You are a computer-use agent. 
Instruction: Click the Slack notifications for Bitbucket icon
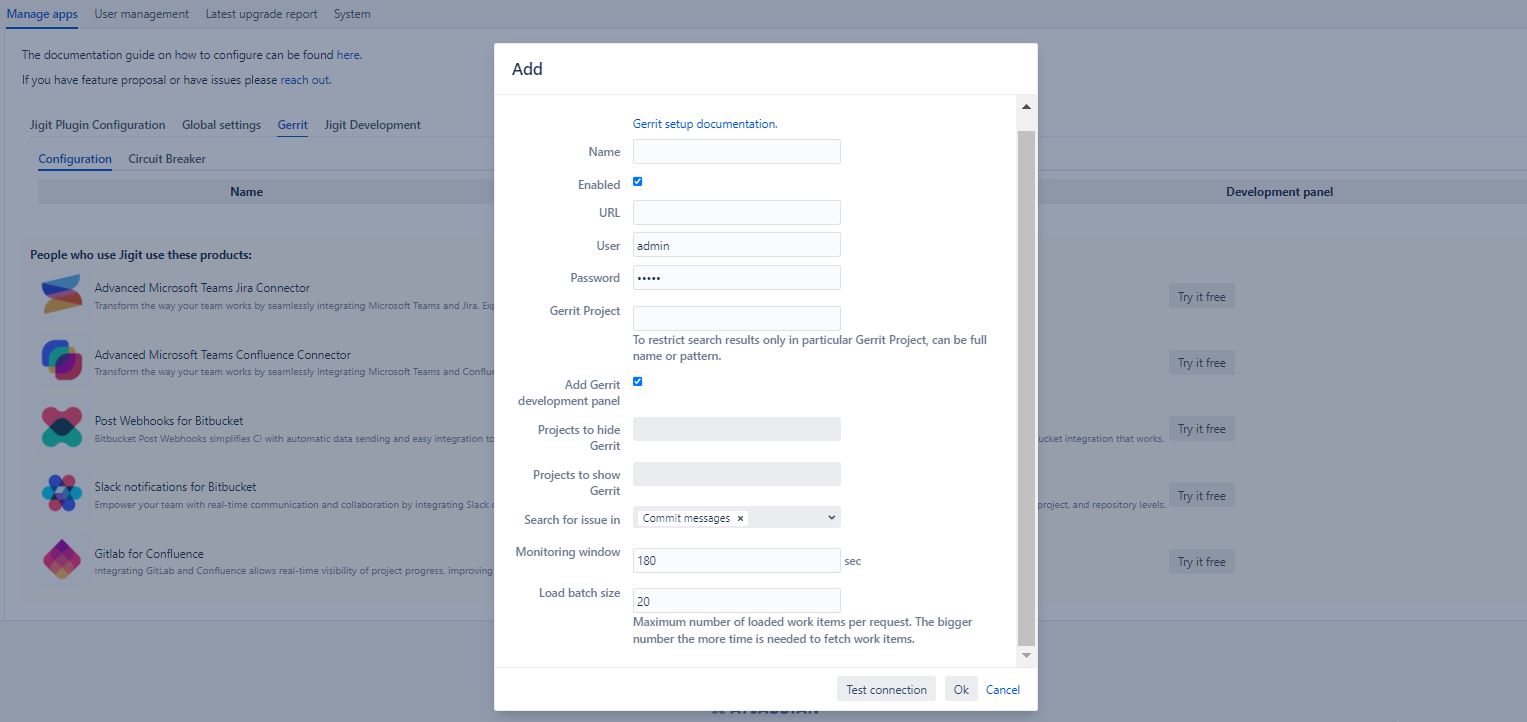[61, 493]
